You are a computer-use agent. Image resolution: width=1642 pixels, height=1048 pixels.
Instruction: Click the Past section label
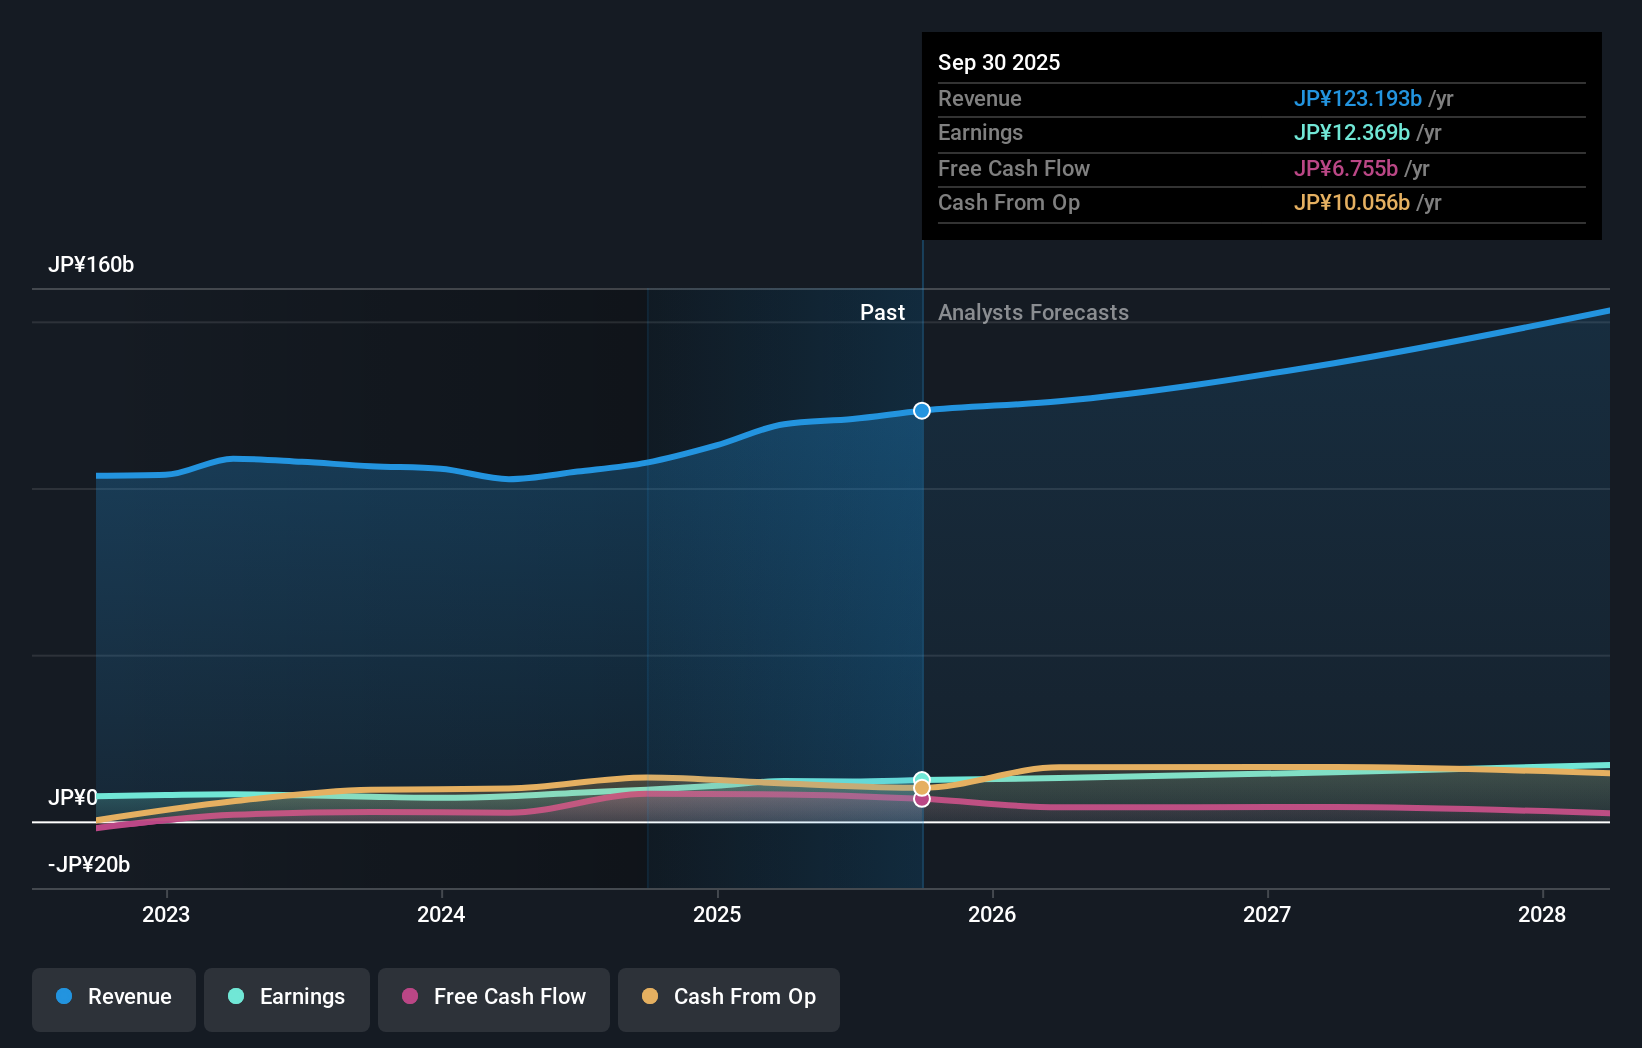[883, 312]
